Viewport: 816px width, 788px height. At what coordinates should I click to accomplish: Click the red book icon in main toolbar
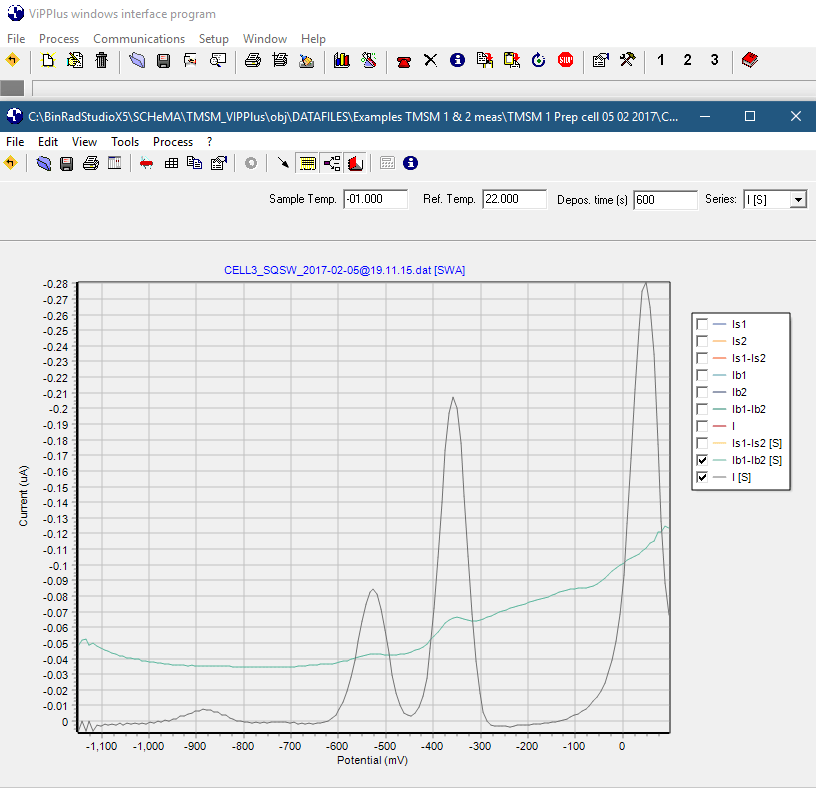click(749, 60)
